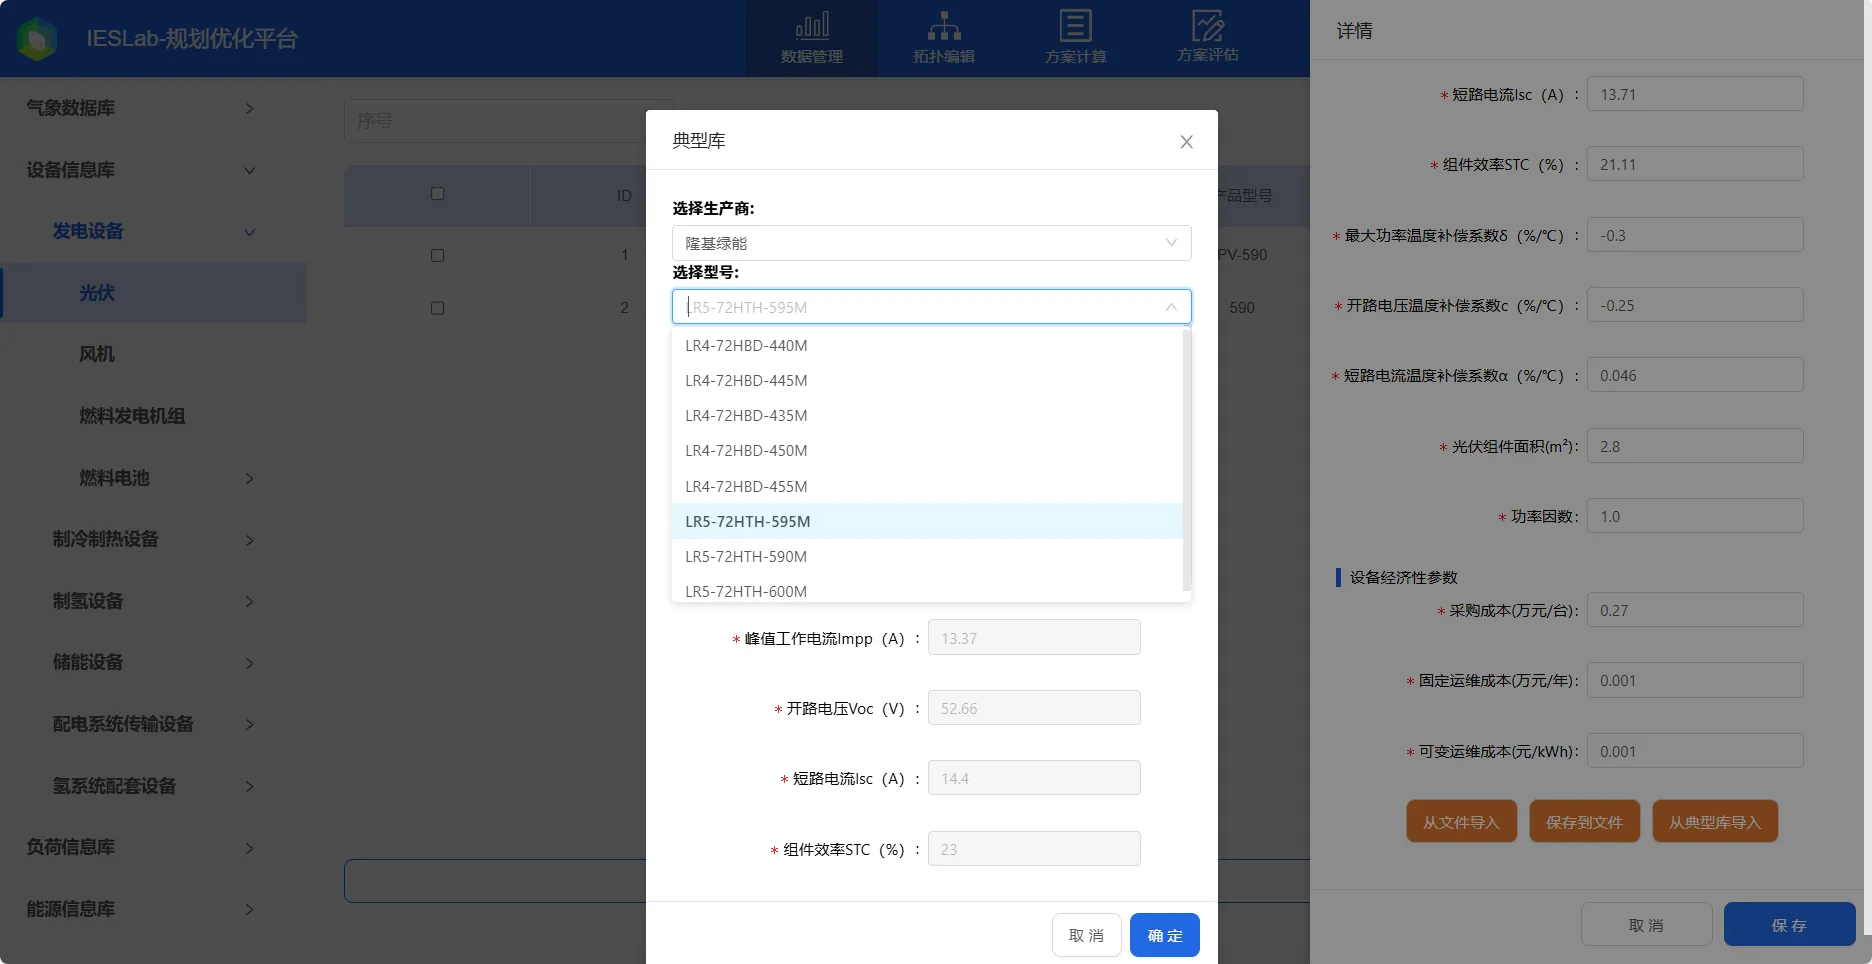Click the 序号 search input field
This screenshot has width=1872, height=964.
click(x=509, y=121)
